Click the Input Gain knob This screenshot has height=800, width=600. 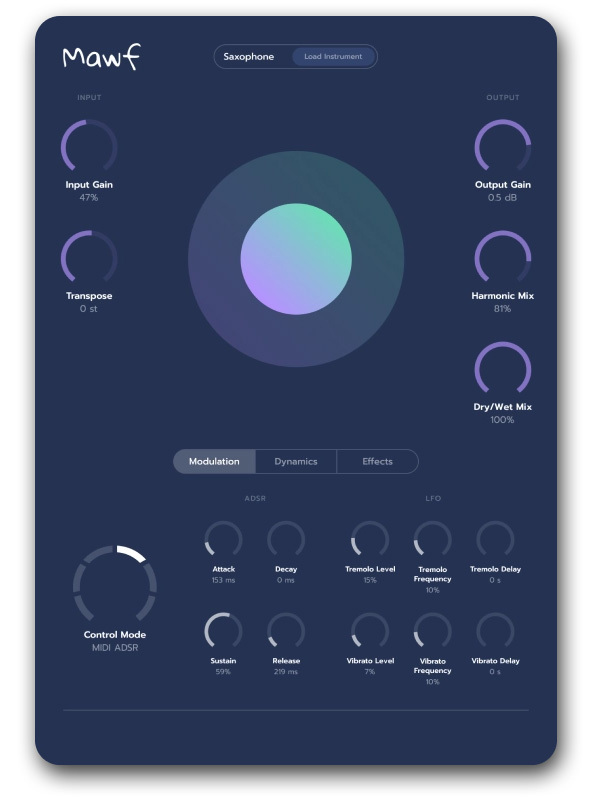[88, 147]
